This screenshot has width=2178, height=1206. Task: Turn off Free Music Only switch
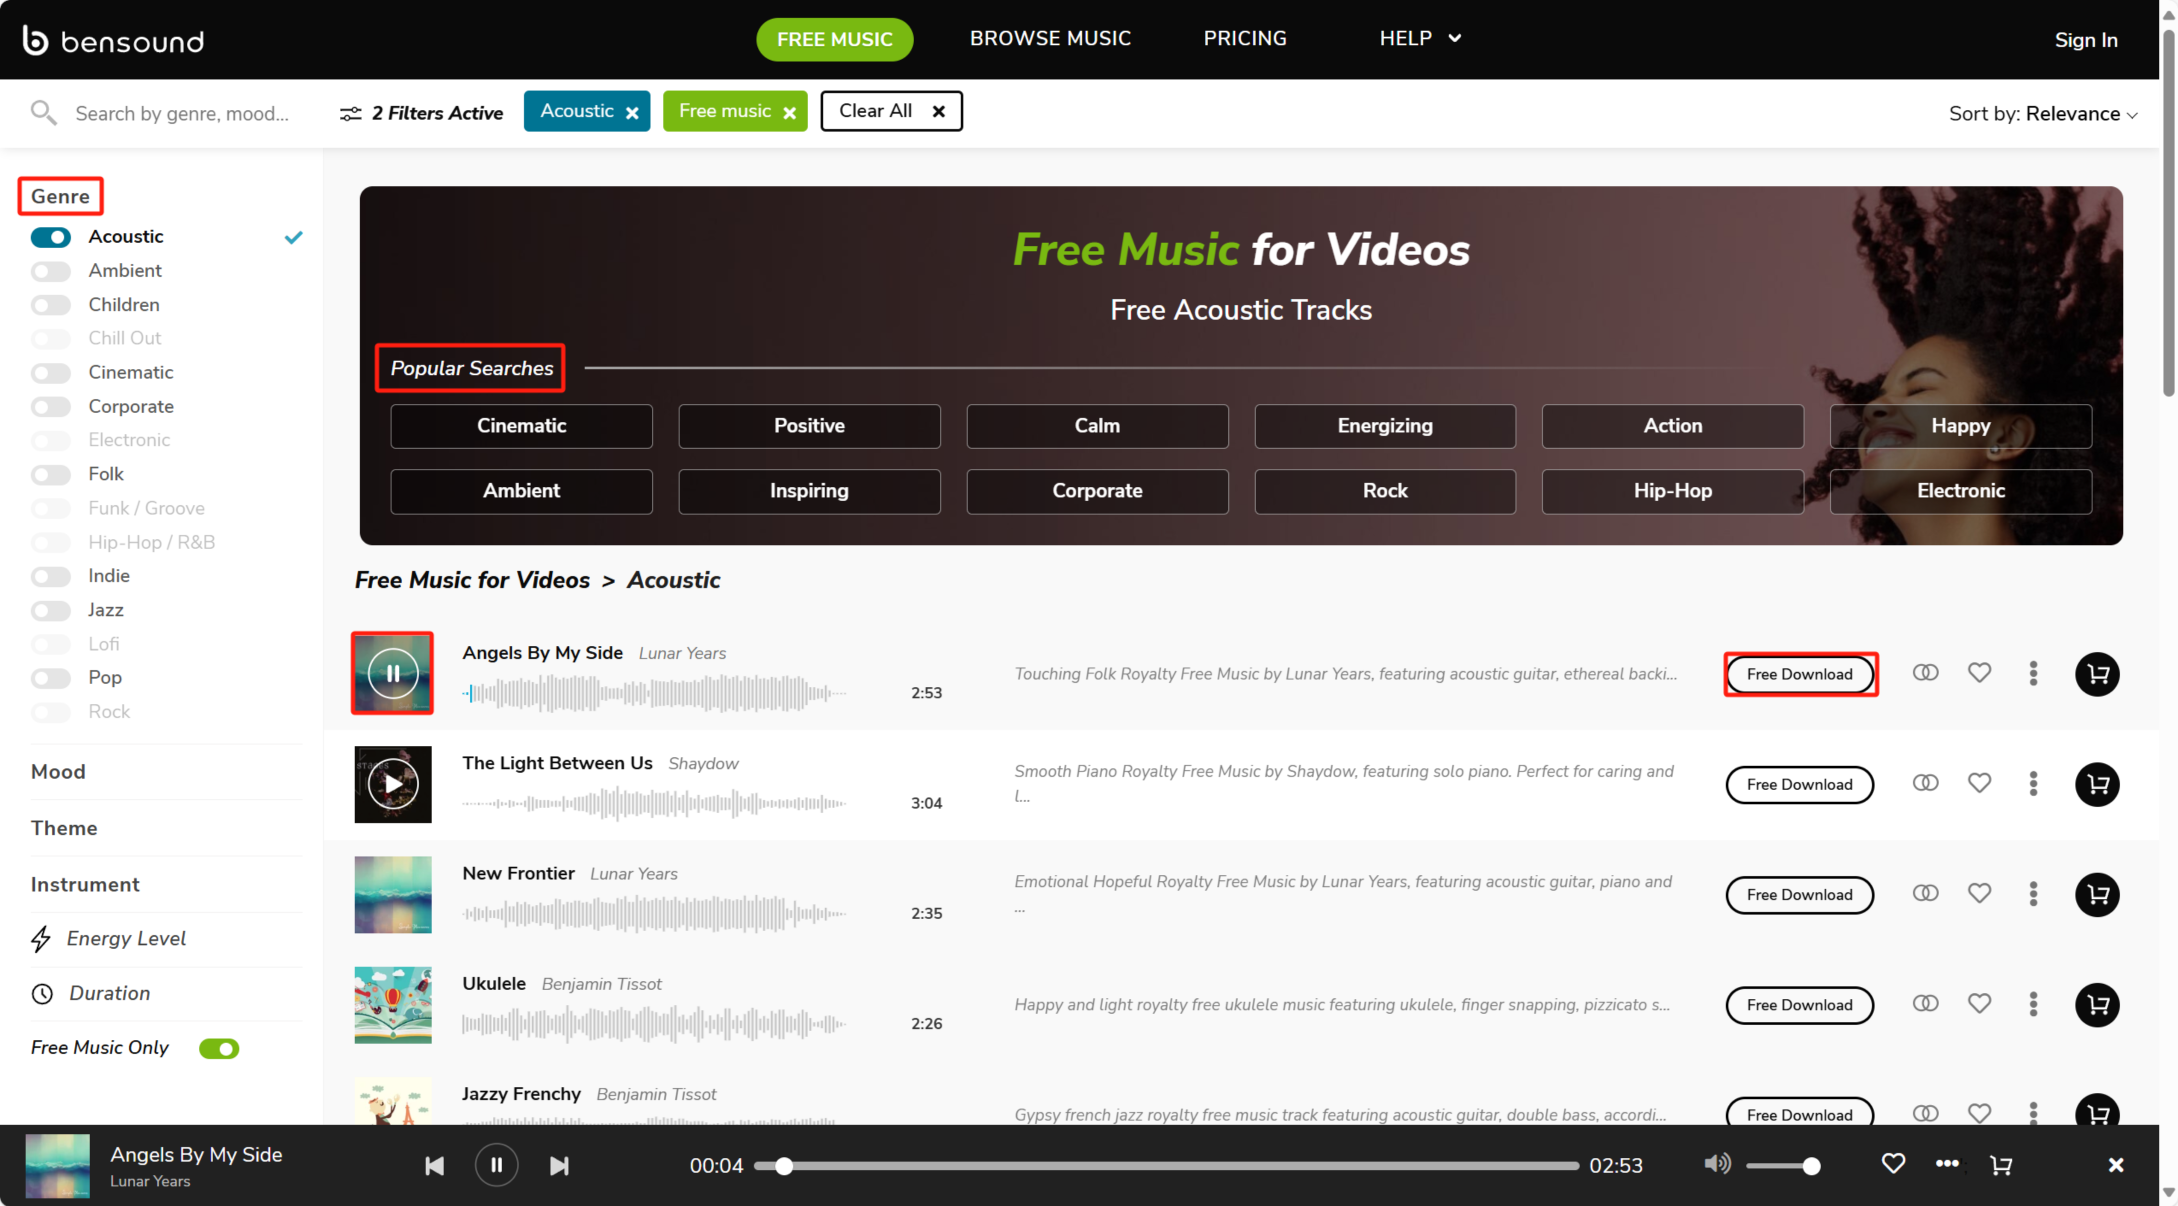coord(219,1048)
